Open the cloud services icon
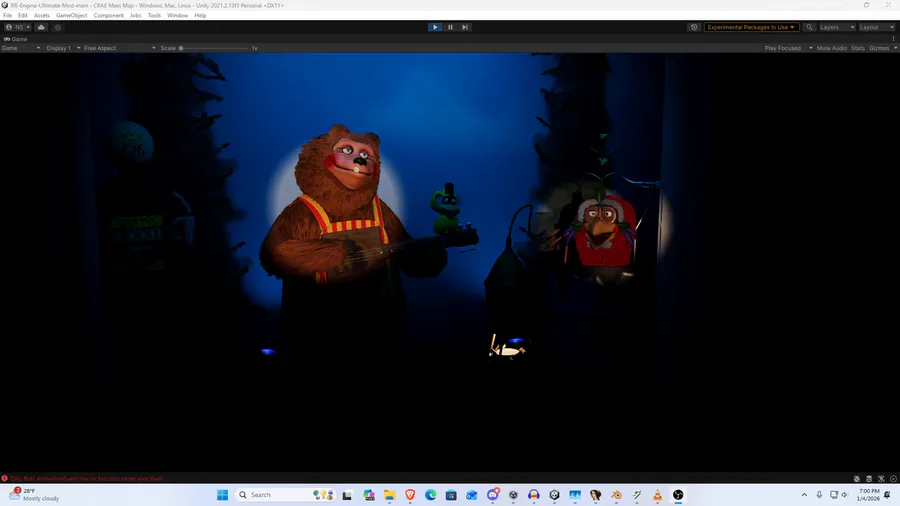The image size is (900, 506). tap(41, 27)
